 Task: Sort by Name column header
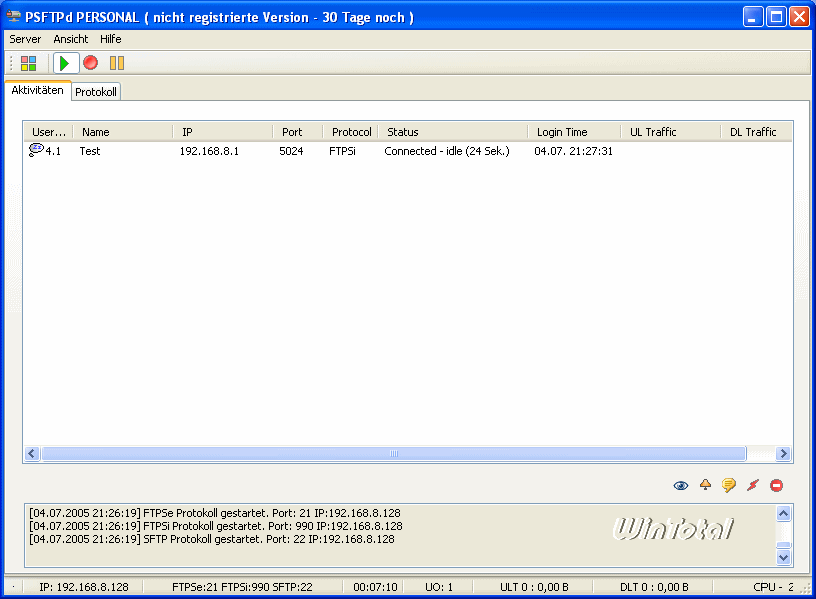(123, 132)
